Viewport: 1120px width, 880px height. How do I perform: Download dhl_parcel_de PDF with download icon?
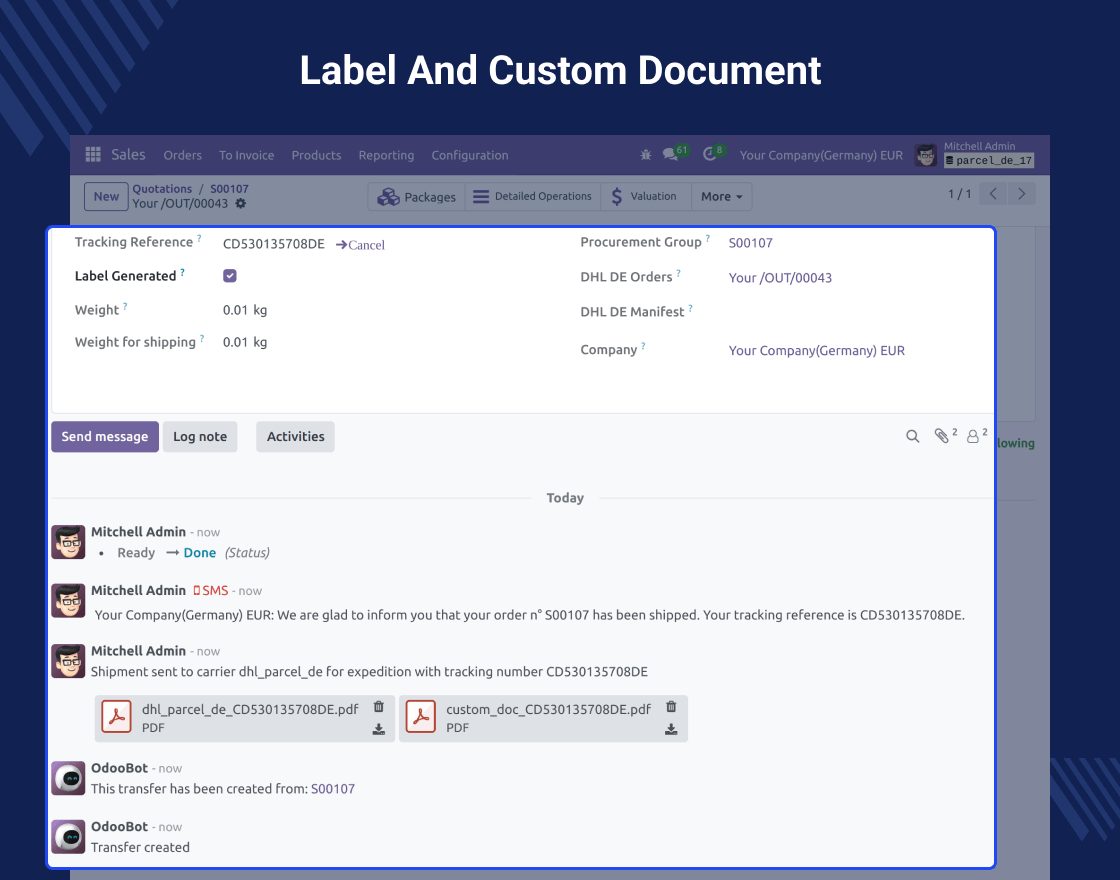coord(379,729)
